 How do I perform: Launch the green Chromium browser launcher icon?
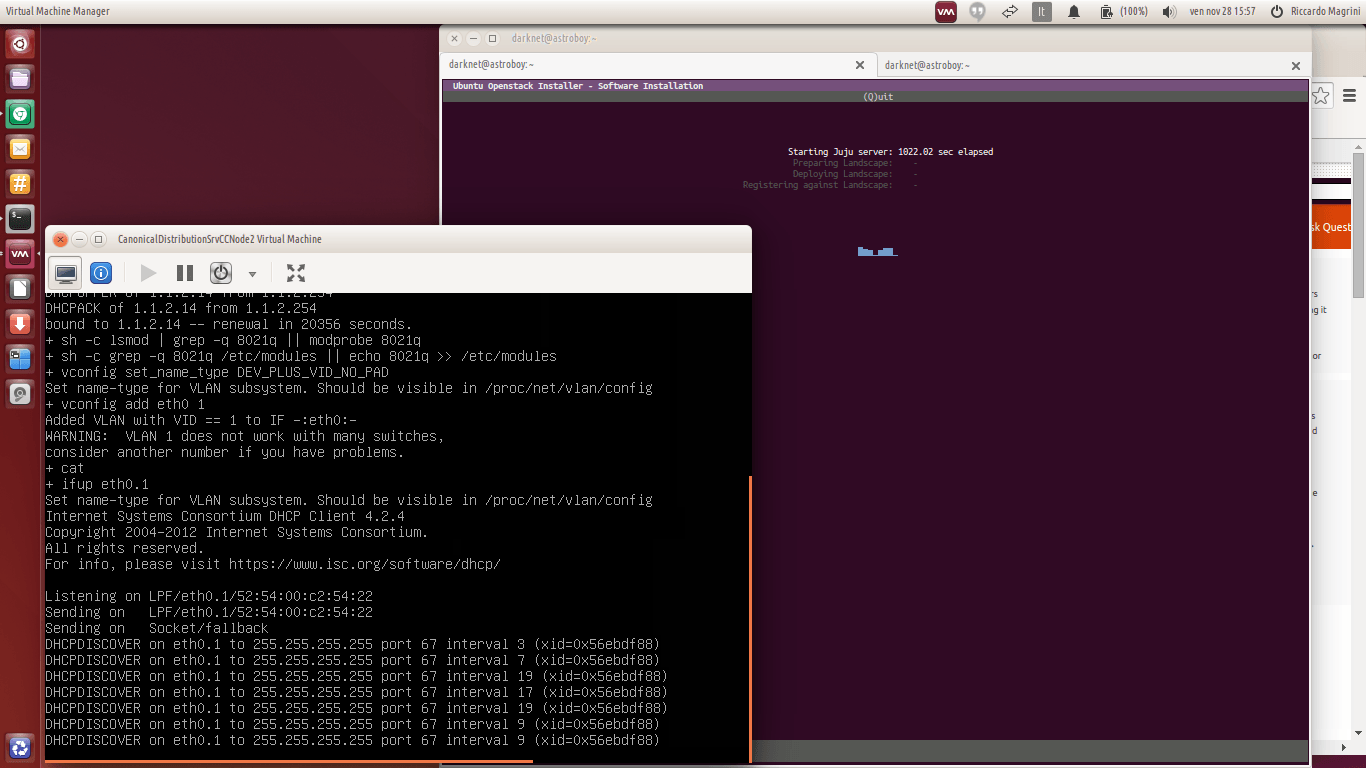click(x=20, y=114)
